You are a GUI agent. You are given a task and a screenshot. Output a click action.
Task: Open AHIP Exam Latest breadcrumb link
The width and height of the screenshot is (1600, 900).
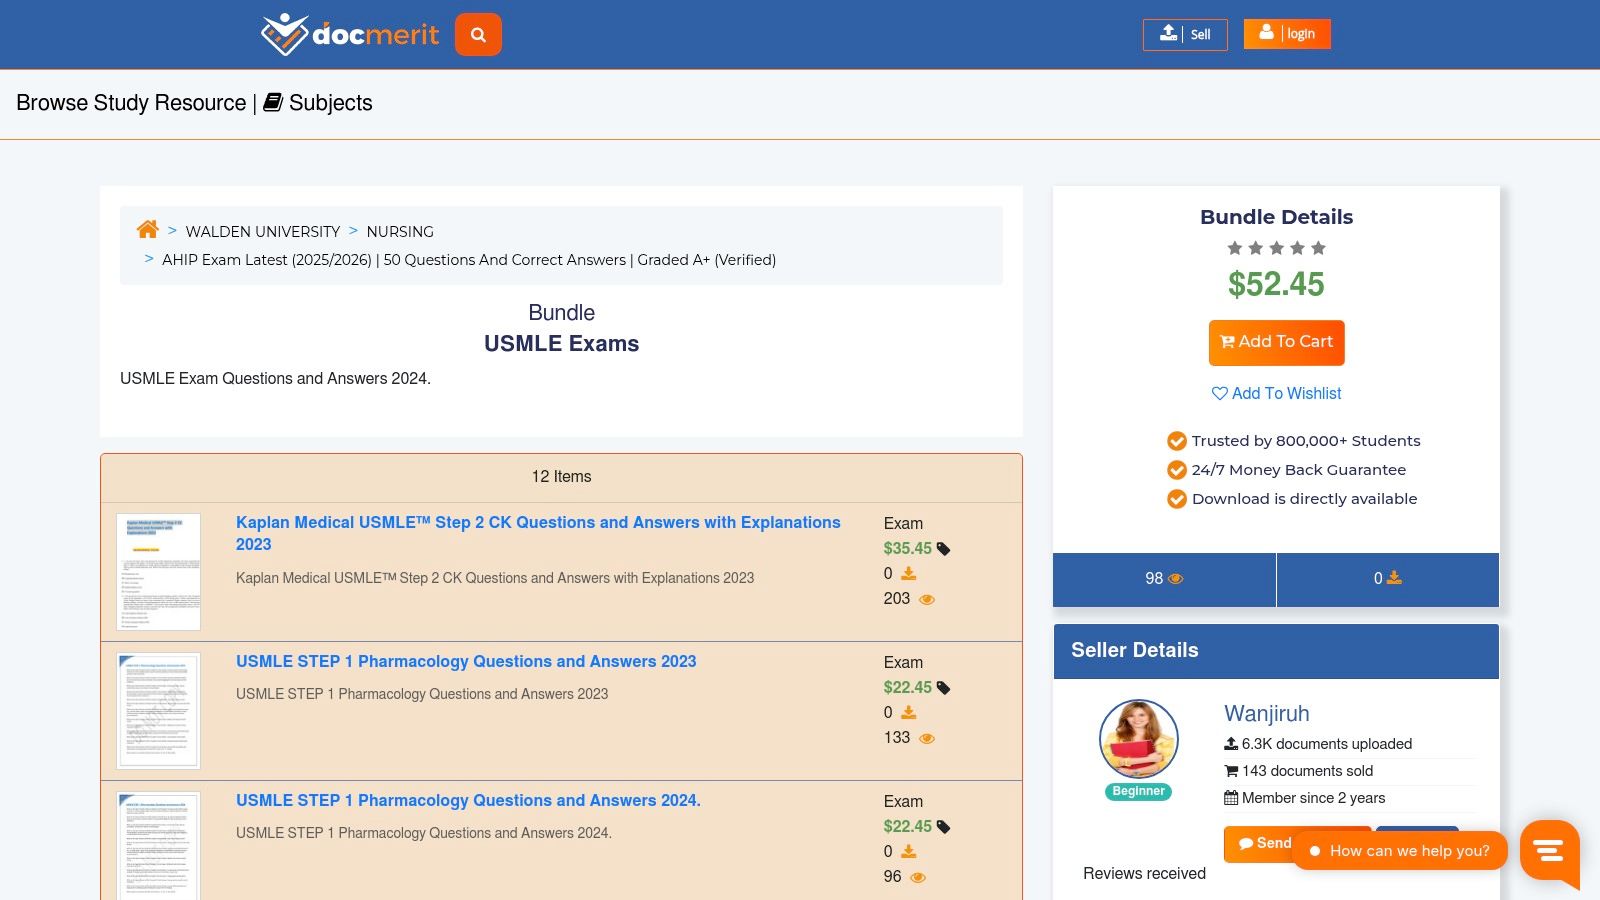coord(469,259)
